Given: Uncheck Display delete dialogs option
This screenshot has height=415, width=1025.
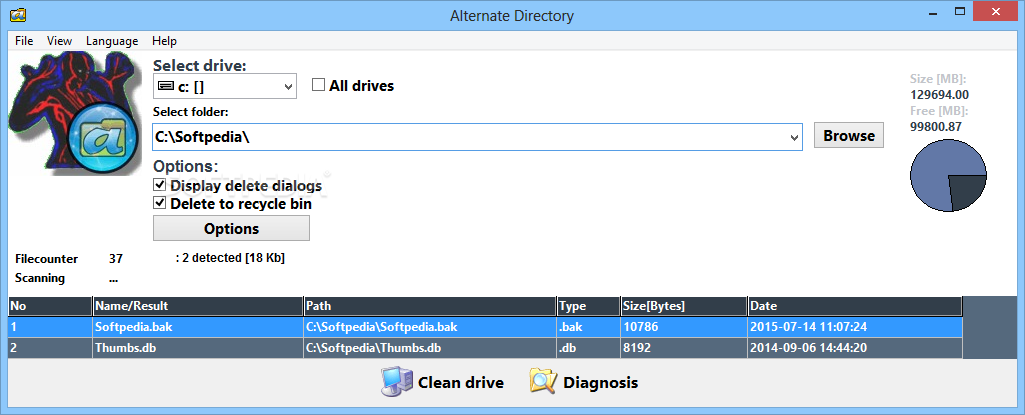Looking at the screenshot, I should 159,186.
